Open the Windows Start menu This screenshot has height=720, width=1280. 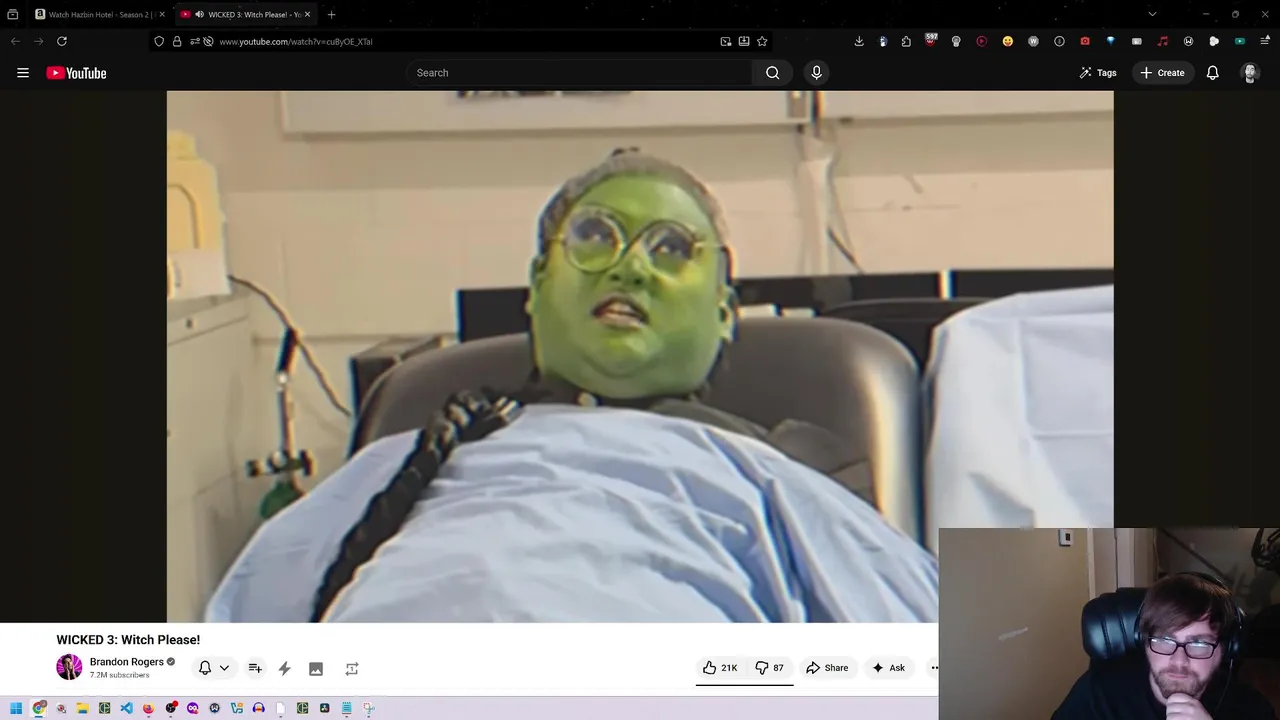tap(16, 708)
